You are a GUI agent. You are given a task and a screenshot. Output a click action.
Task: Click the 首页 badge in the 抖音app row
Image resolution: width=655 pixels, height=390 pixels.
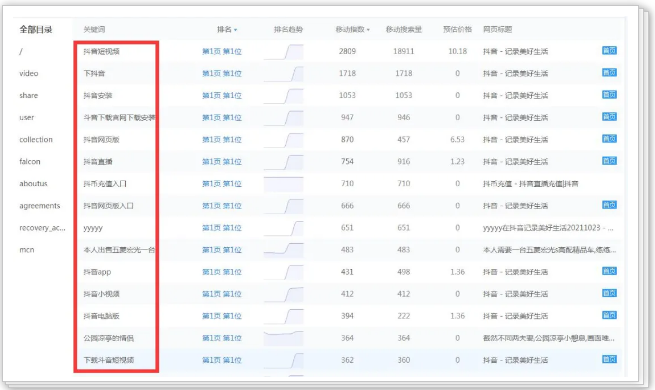tap(609, 271)
